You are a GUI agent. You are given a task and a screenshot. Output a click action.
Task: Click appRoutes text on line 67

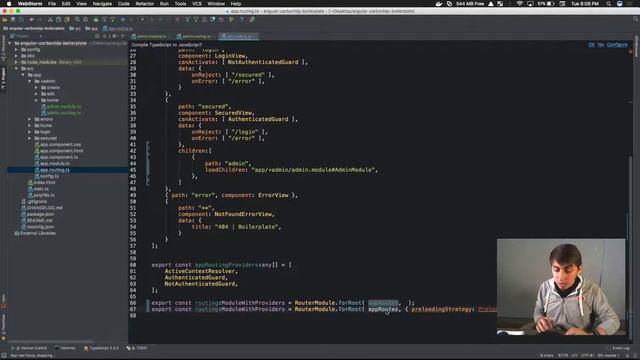click(x=383, y=309)
